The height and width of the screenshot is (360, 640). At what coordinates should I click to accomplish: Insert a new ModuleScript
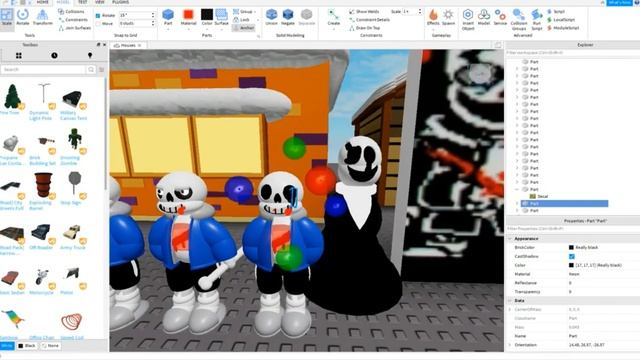click(x=563, y=28)
